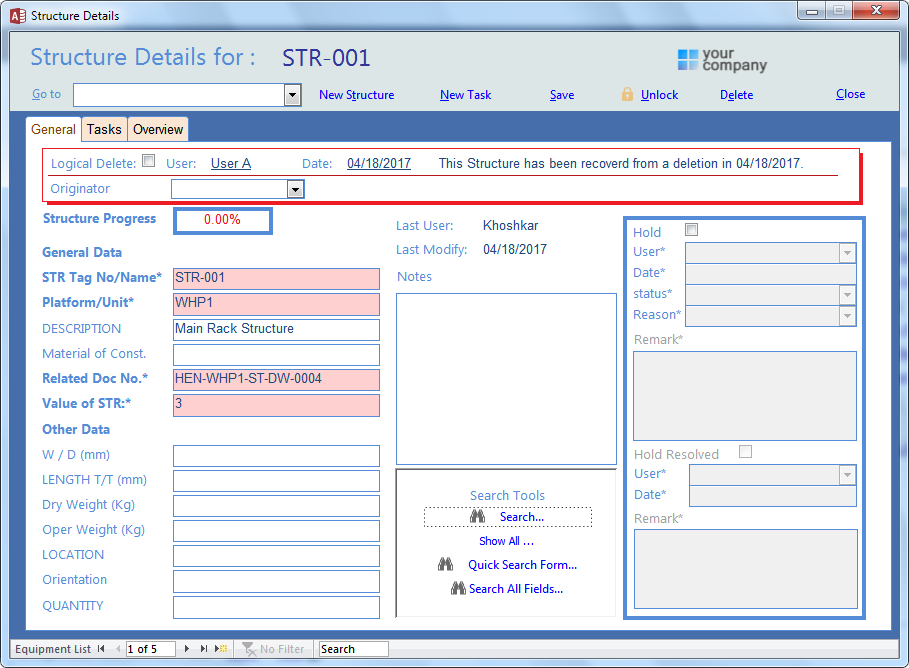The height and width of the screenshot is (668, 909).
Task: Create new blank record from navigation bar
Action: point(221,649)
